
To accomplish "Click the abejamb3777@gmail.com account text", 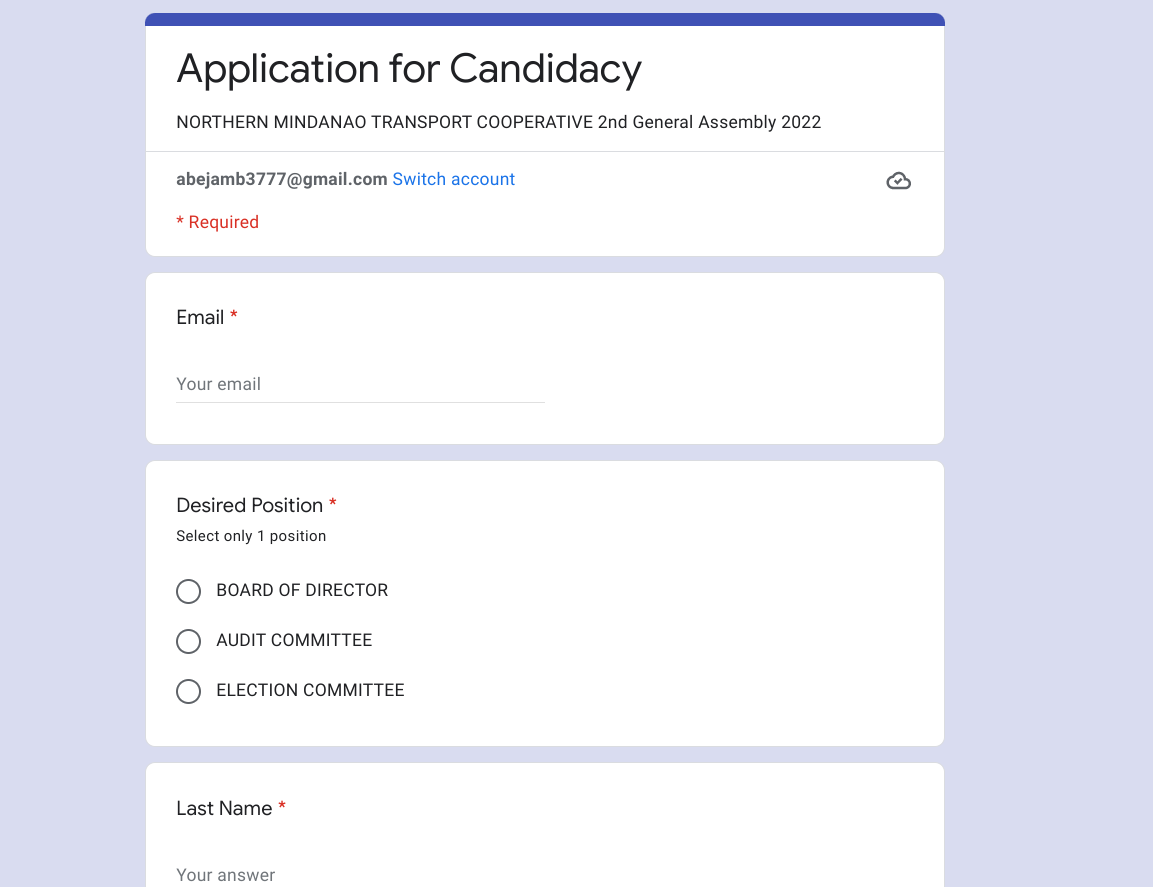I will coord(281,179).
